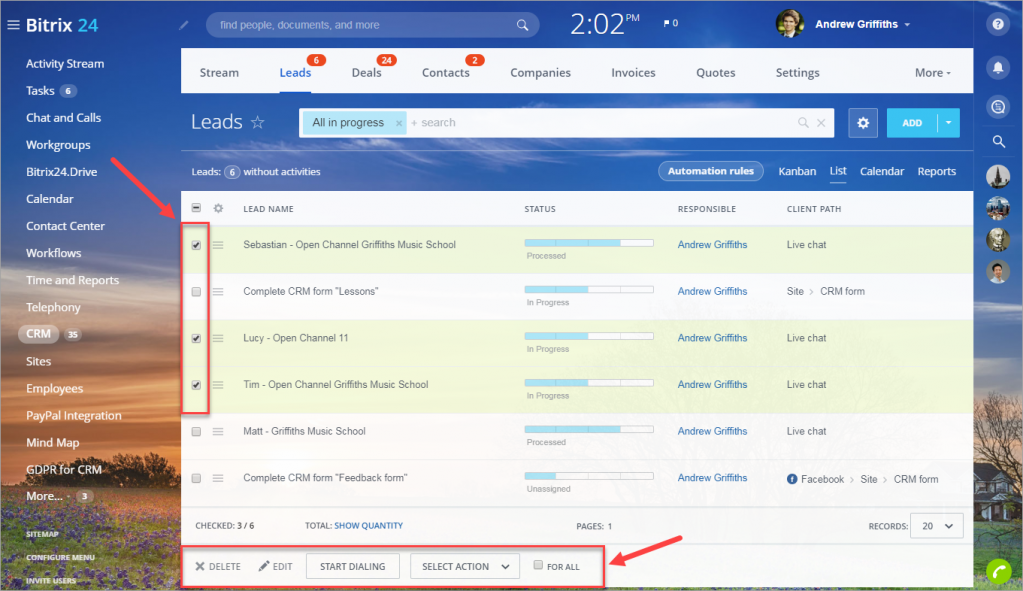
Task: Open Andrew Griffiths user menu
Action: tap(863, 24)
